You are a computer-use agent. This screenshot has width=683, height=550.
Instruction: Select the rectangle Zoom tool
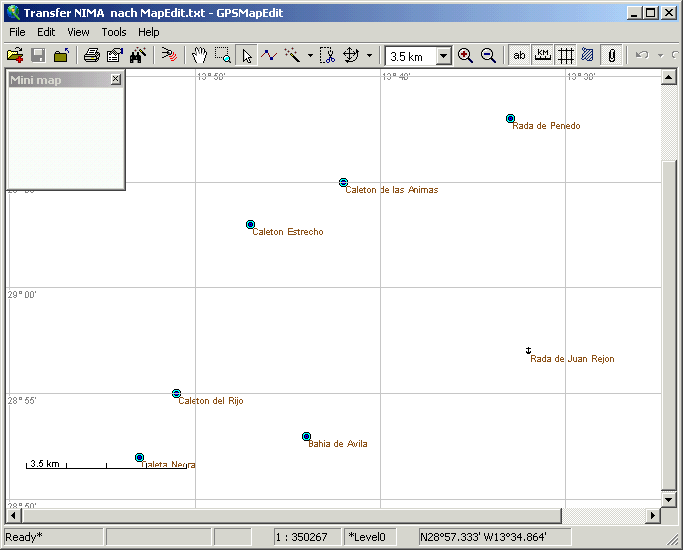point(222,56)
